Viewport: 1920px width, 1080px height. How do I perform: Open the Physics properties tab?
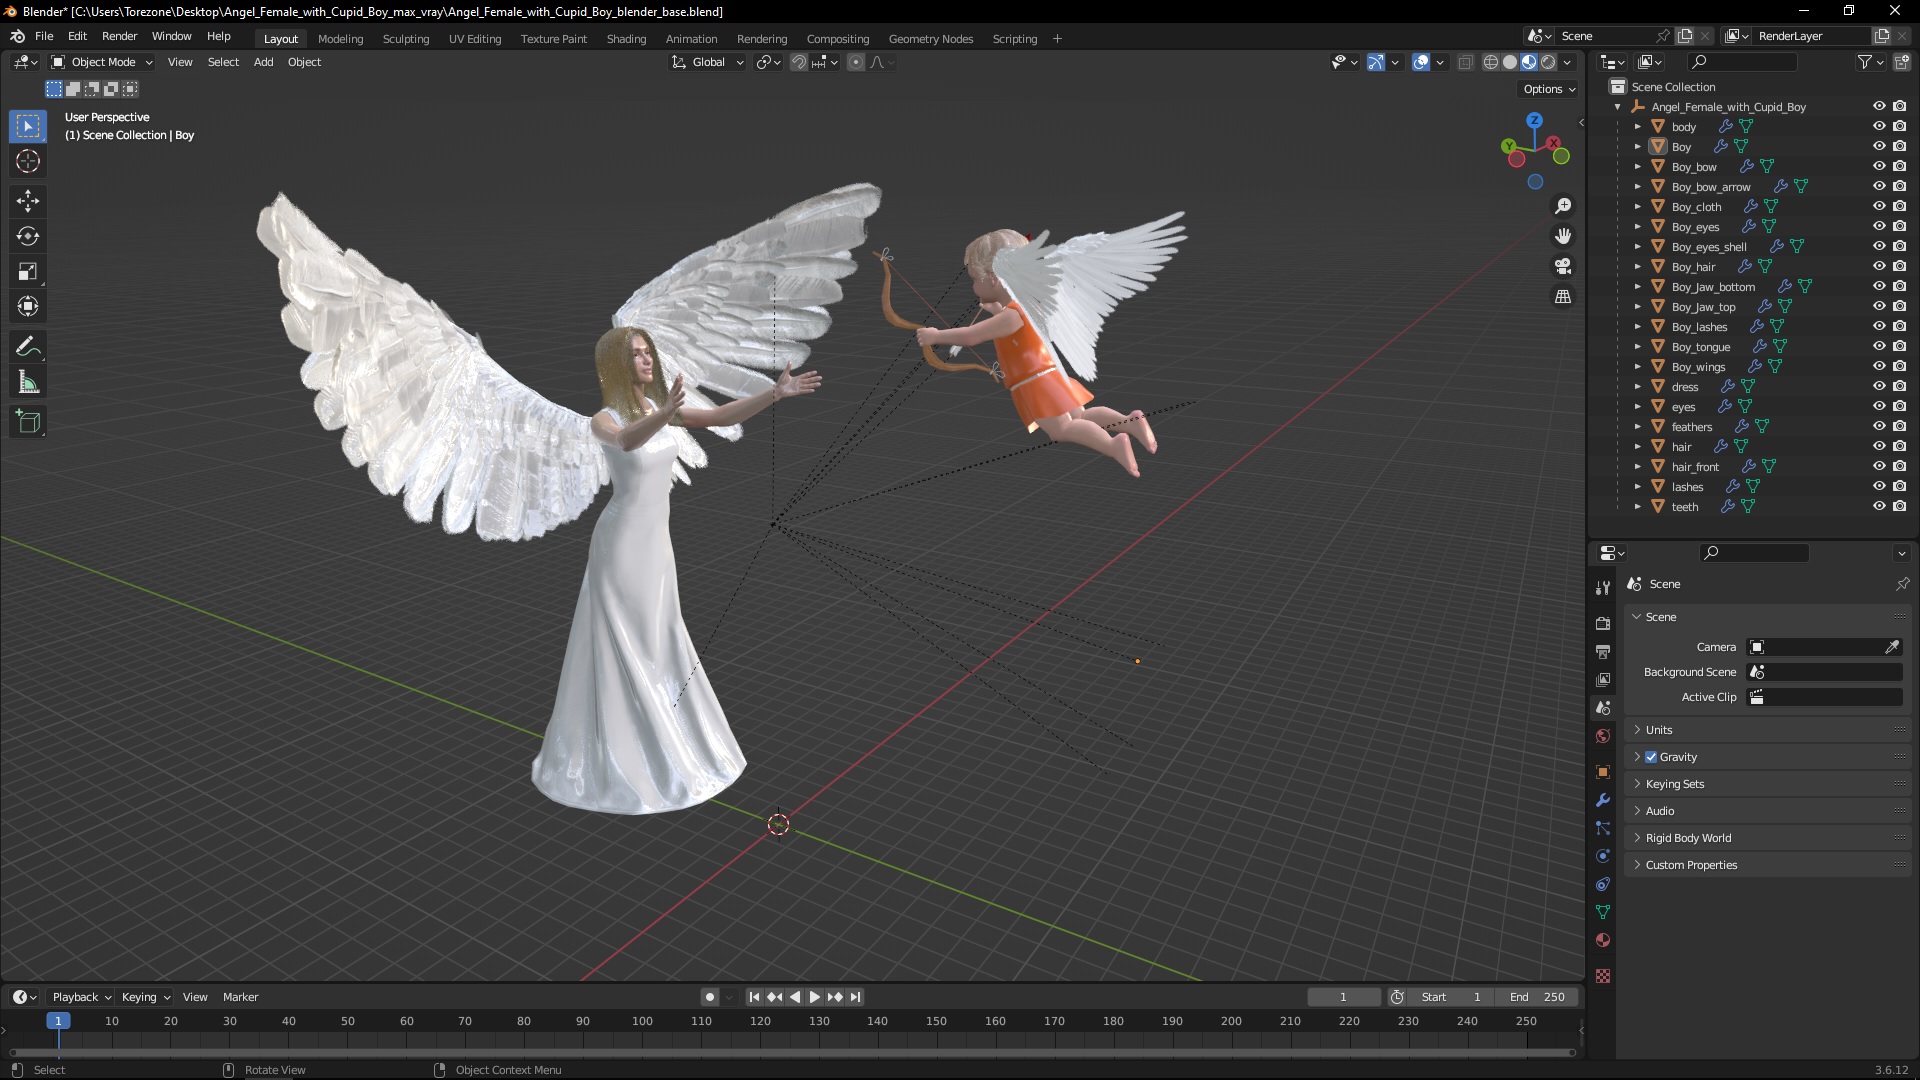(x=1603, y=856)
